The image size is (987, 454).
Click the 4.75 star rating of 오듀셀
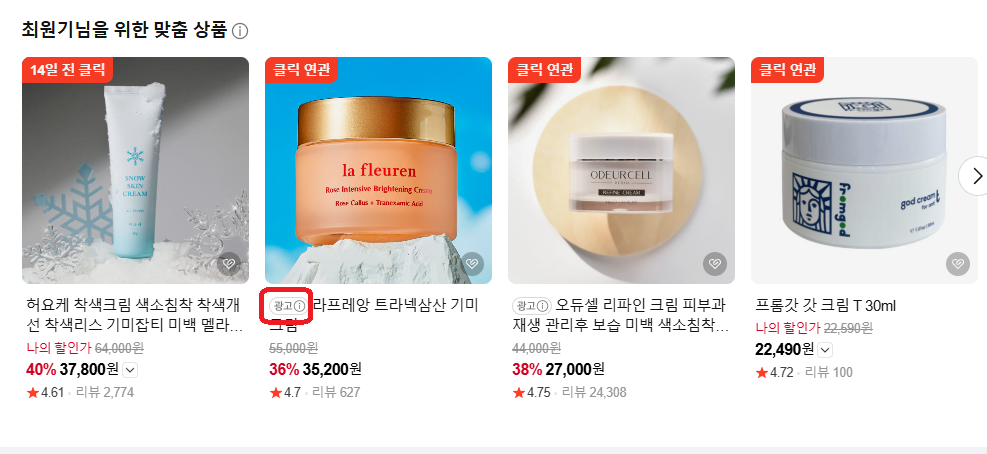531,393
